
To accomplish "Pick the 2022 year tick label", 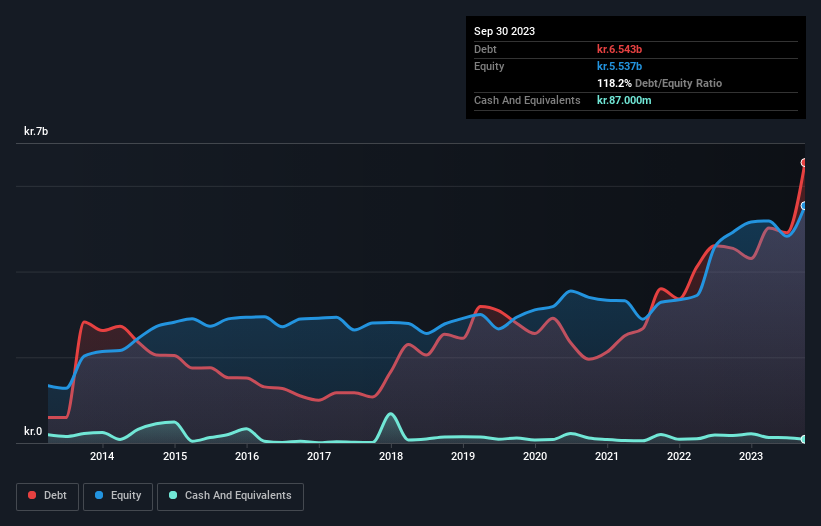I will point(679,457).
